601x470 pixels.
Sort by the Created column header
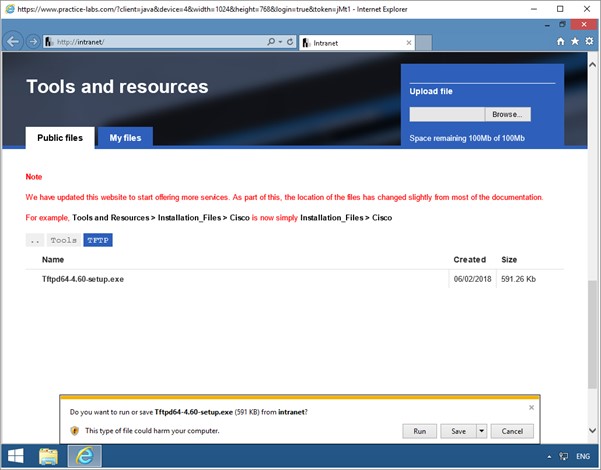click(x=470, y=260)
